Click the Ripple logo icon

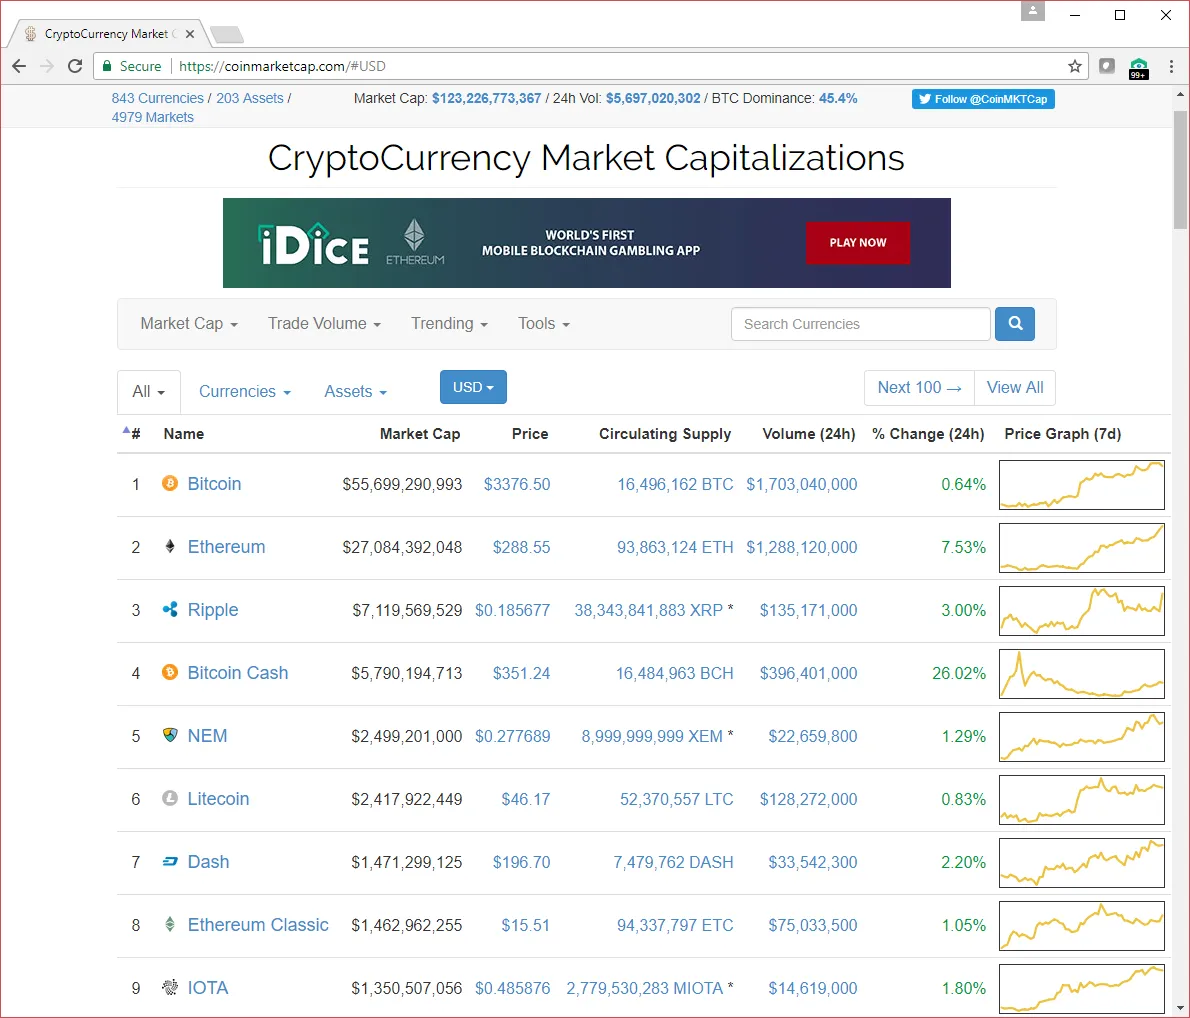click(170, 609)
